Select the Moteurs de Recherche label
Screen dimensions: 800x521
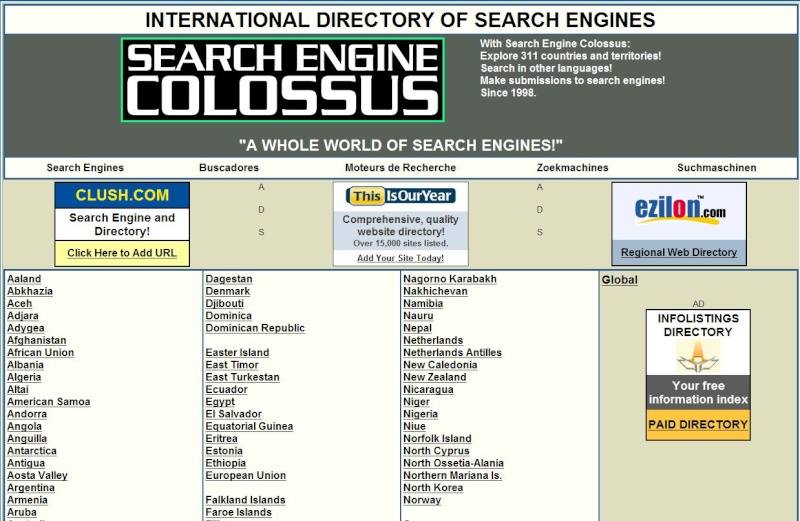(x=401, y=167)
